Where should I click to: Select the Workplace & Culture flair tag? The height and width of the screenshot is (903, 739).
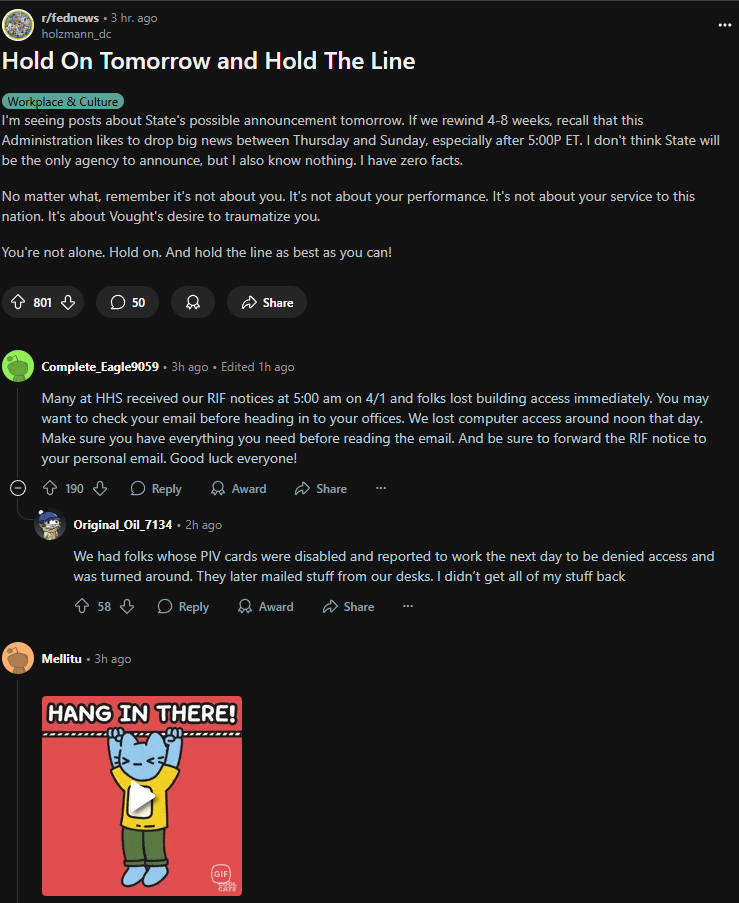63,101
